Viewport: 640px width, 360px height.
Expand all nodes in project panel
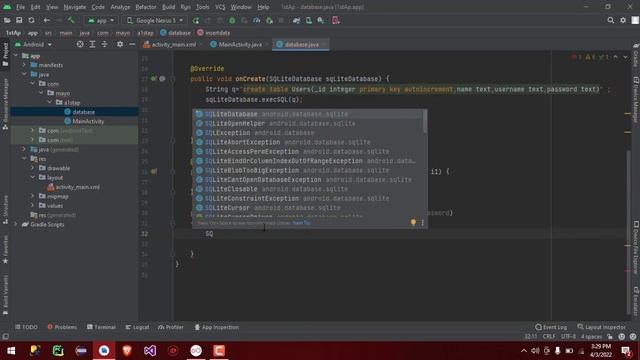(x=93, y=44)
